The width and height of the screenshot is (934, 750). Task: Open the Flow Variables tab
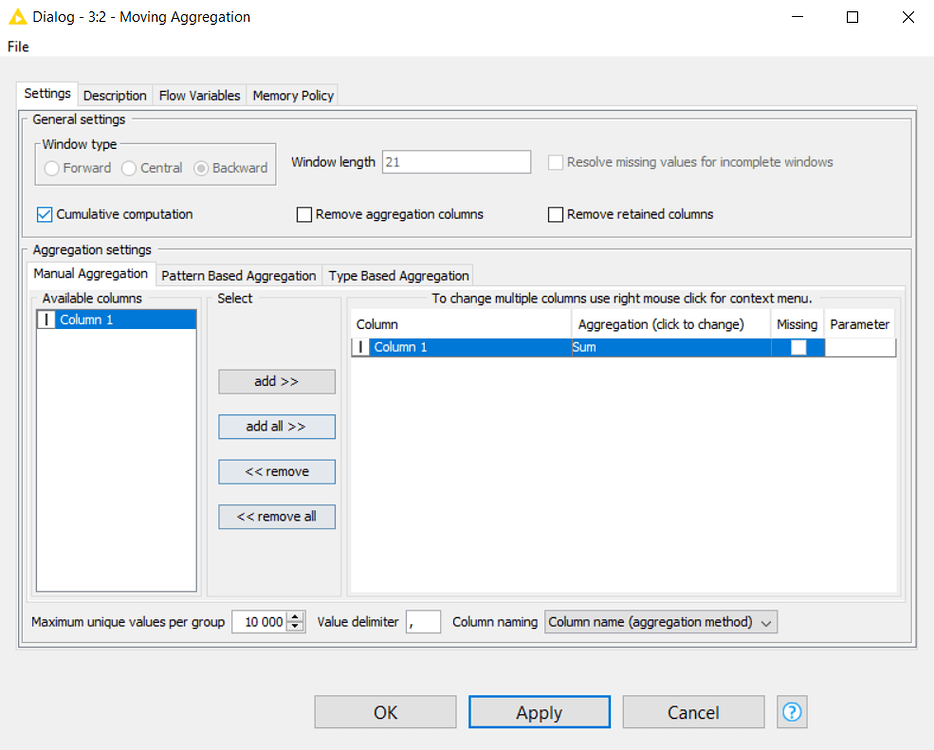pos(199,95)
